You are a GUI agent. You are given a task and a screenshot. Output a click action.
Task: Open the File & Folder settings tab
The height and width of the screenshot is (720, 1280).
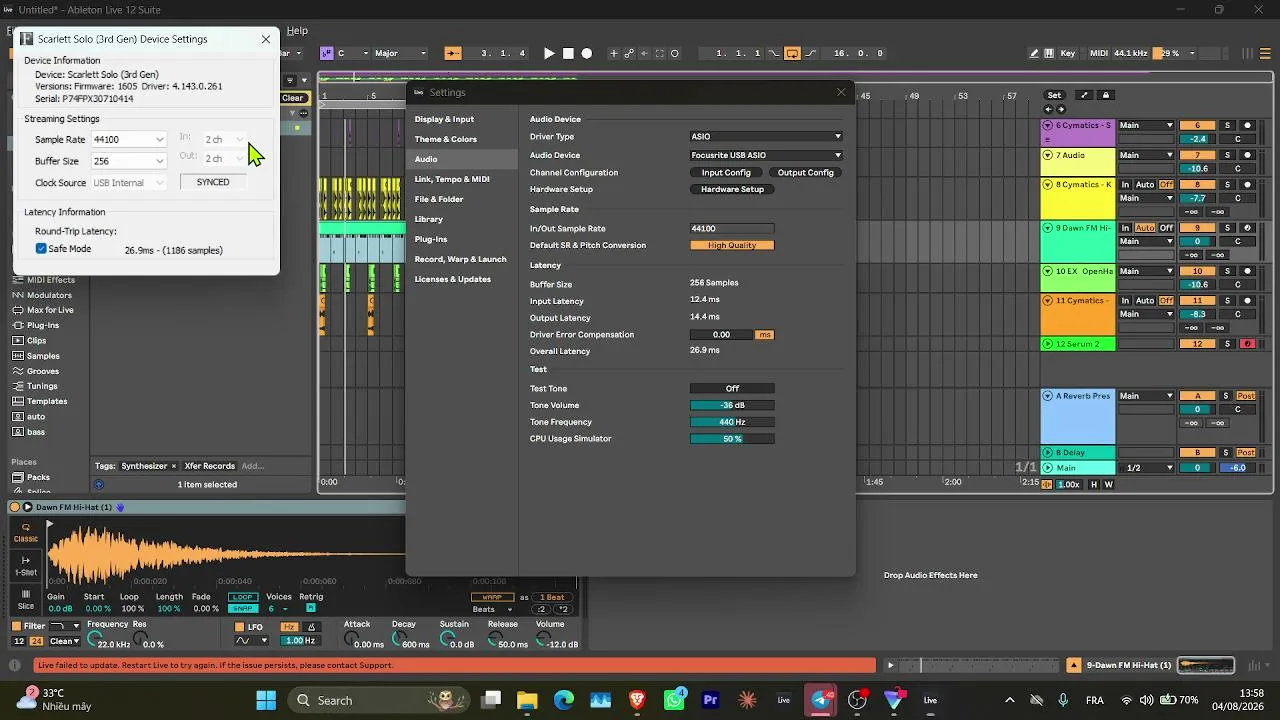click(x=439, y=199)
